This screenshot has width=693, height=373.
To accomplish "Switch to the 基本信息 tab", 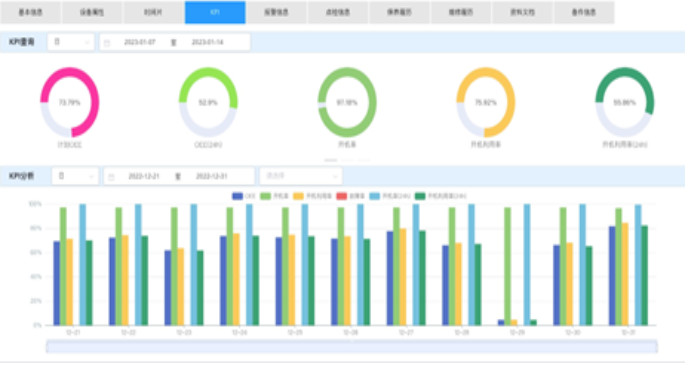I will pyautogui.click(x=30, y=12).
